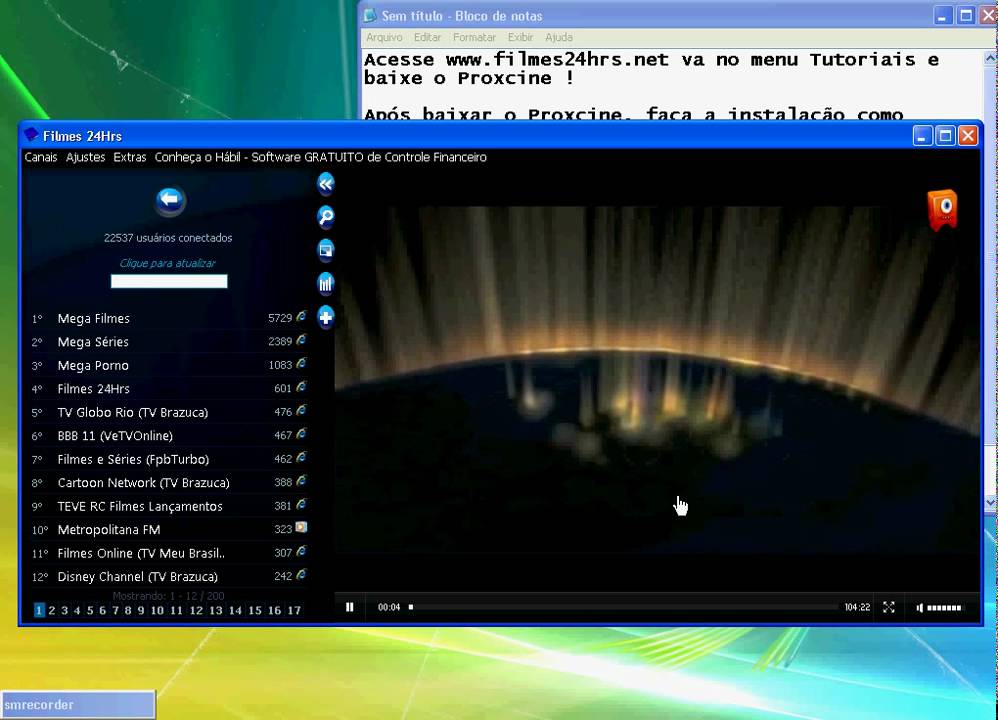The height and width of the screenshot is (720, 998).
Task: Click the media icon beside Metropolitana FM
Action: (301, 528)
